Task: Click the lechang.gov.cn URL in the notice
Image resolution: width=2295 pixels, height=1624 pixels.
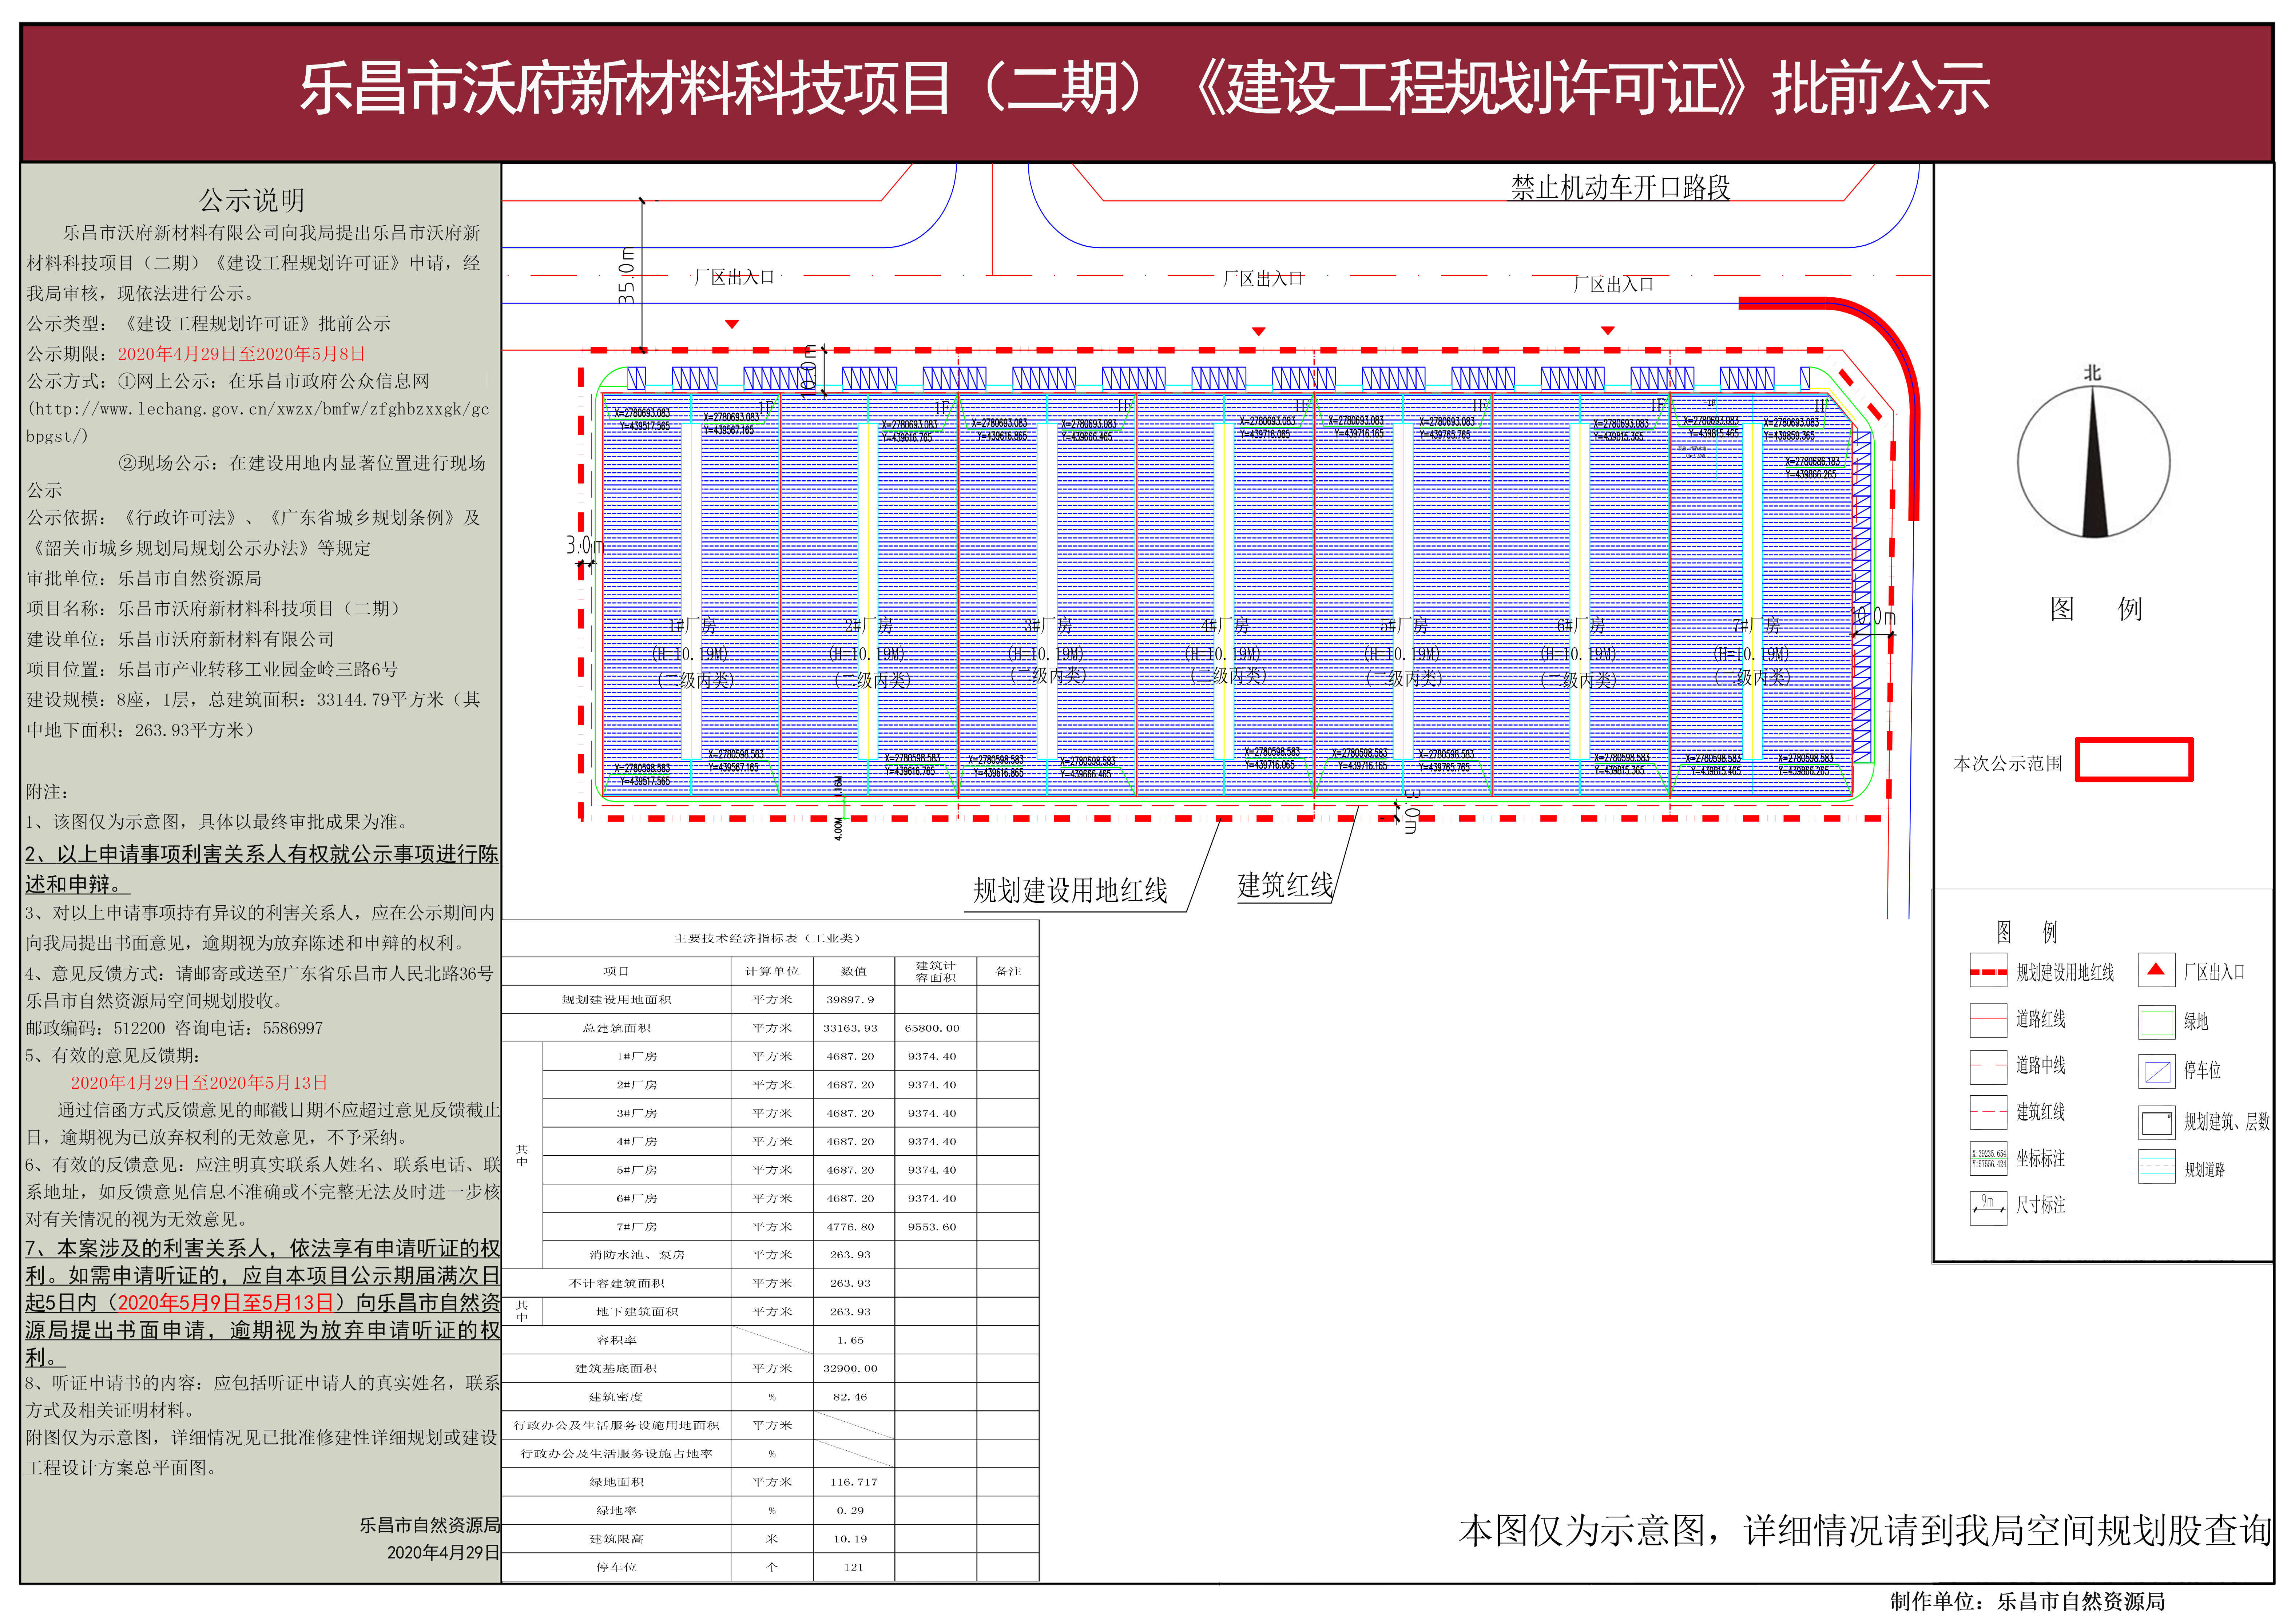Action: [x=258, y=422]
